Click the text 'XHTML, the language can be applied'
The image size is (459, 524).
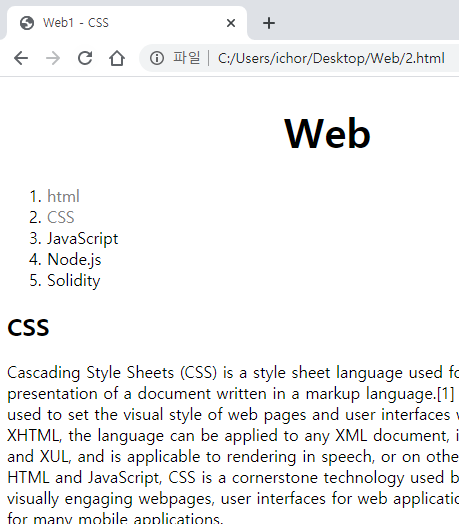coord(142,436)
